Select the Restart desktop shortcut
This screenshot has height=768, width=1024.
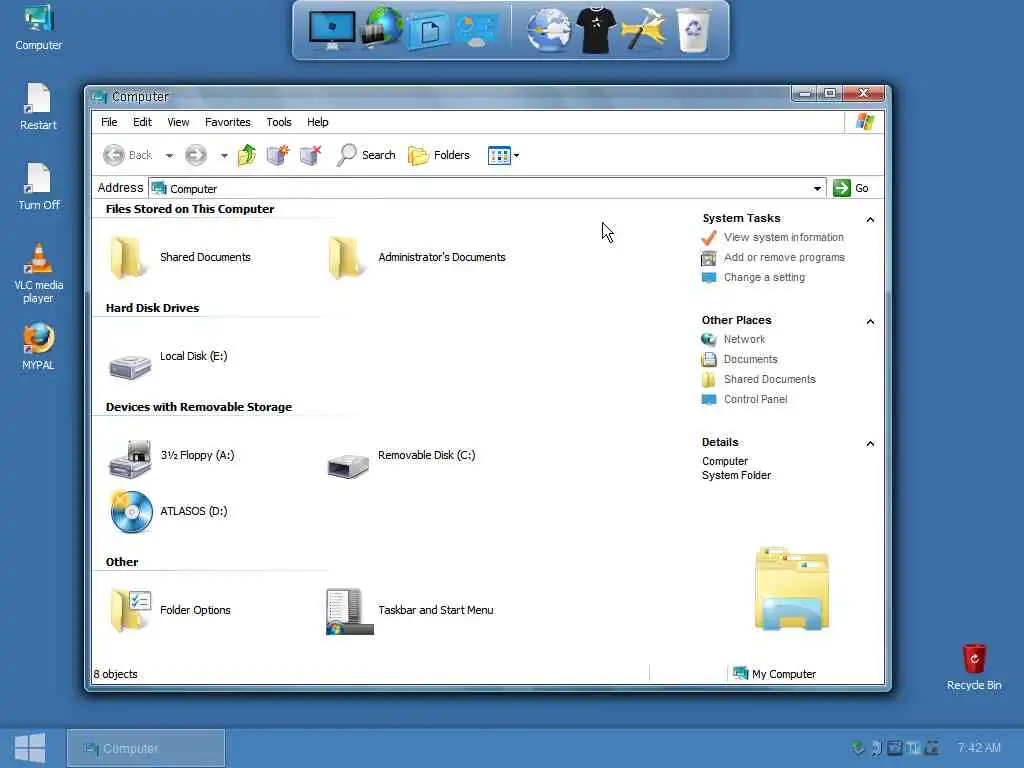pyautogui.click(x=39, y=107)
